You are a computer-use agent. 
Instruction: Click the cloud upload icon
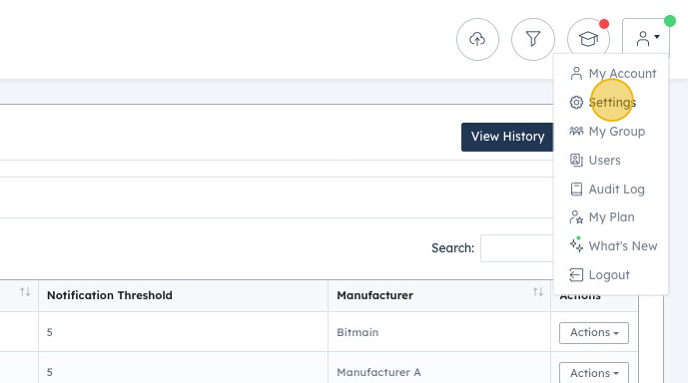477,39
